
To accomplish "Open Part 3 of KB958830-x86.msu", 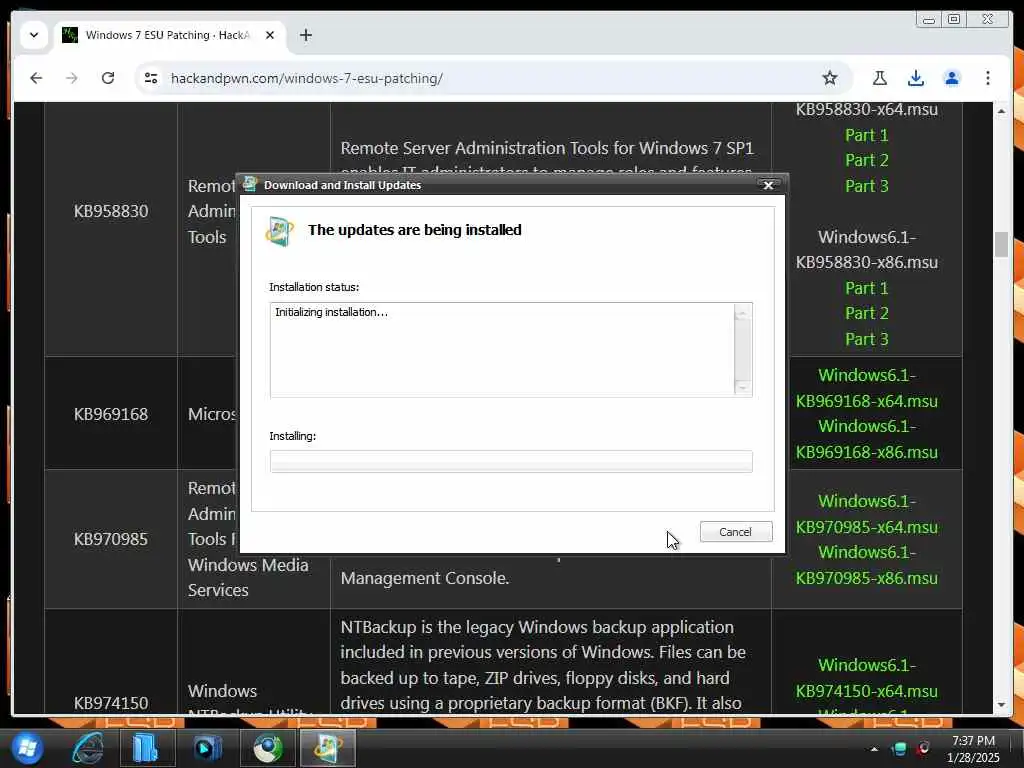I will pos(867,339).
